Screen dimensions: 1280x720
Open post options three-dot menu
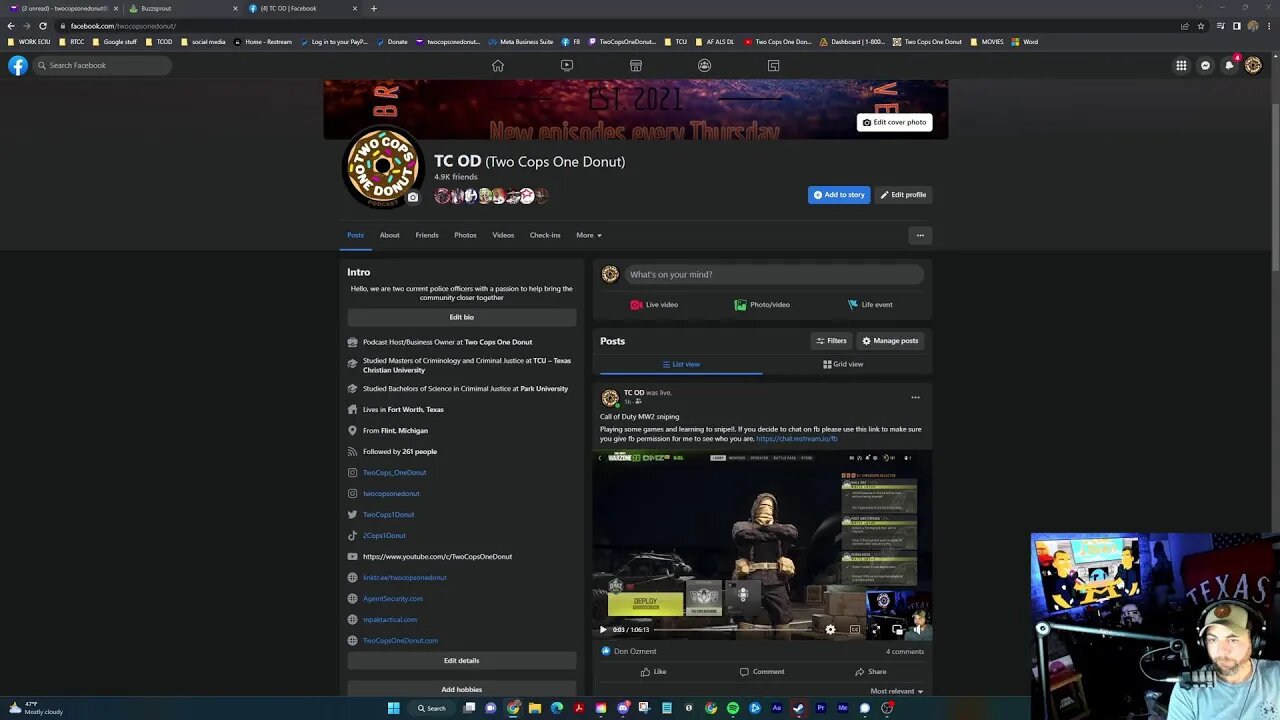915,397
